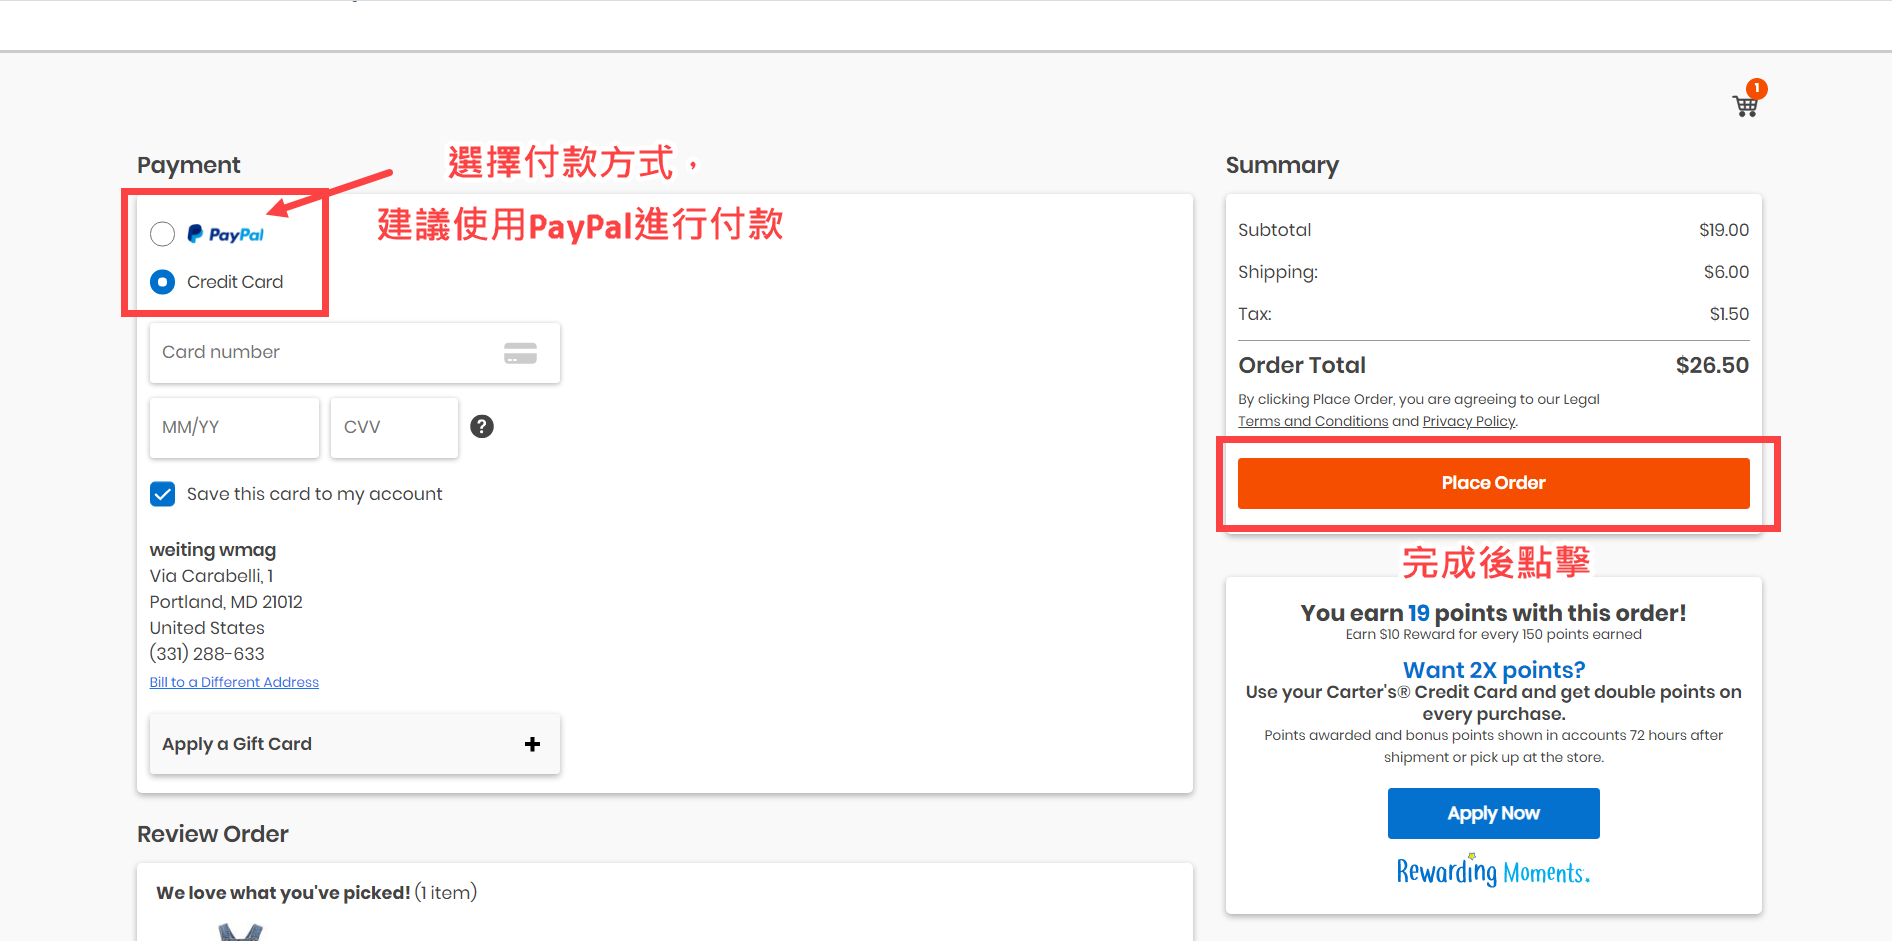1892x941 pixels.
Task: Open the shopping cart icon
Action: 1746,104
